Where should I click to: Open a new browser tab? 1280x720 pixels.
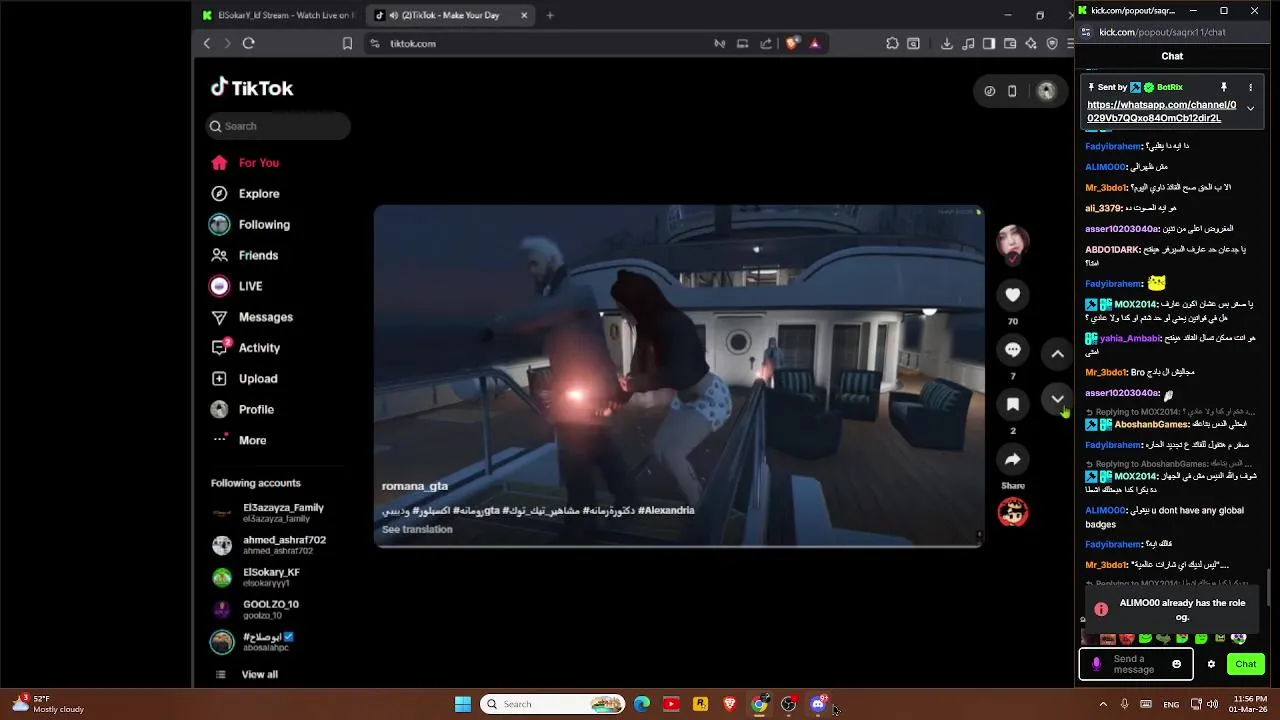tap(550, 15)
